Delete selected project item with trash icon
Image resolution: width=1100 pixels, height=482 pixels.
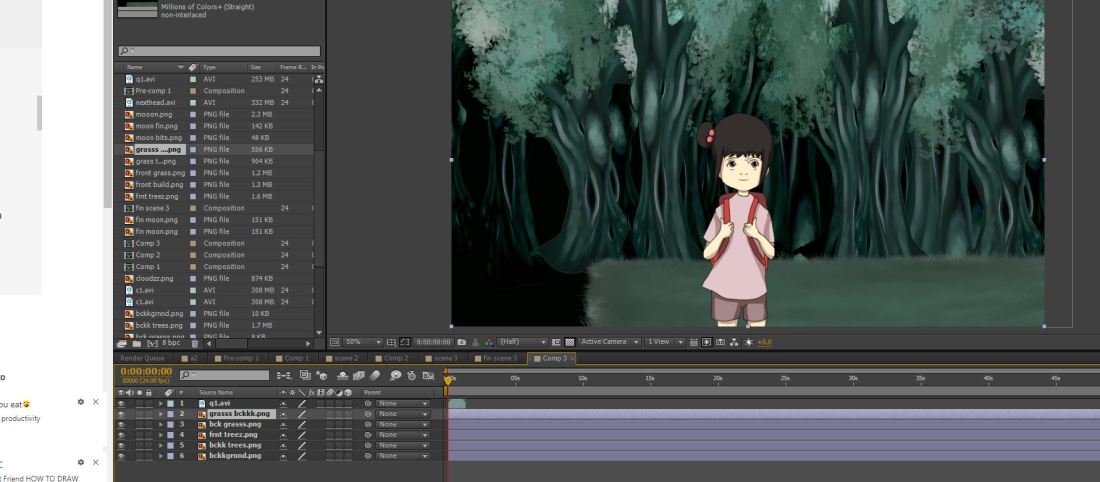195,344
